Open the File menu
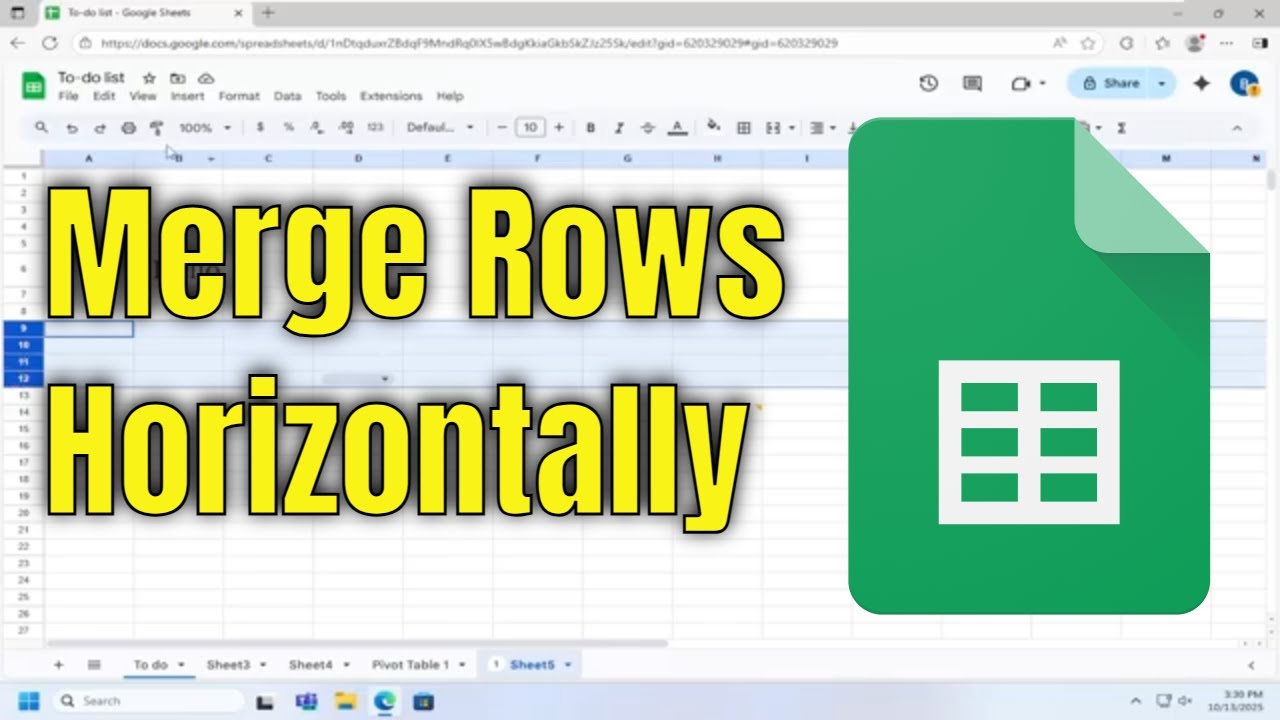This screenshot has width=1280, height=720. 68,96
